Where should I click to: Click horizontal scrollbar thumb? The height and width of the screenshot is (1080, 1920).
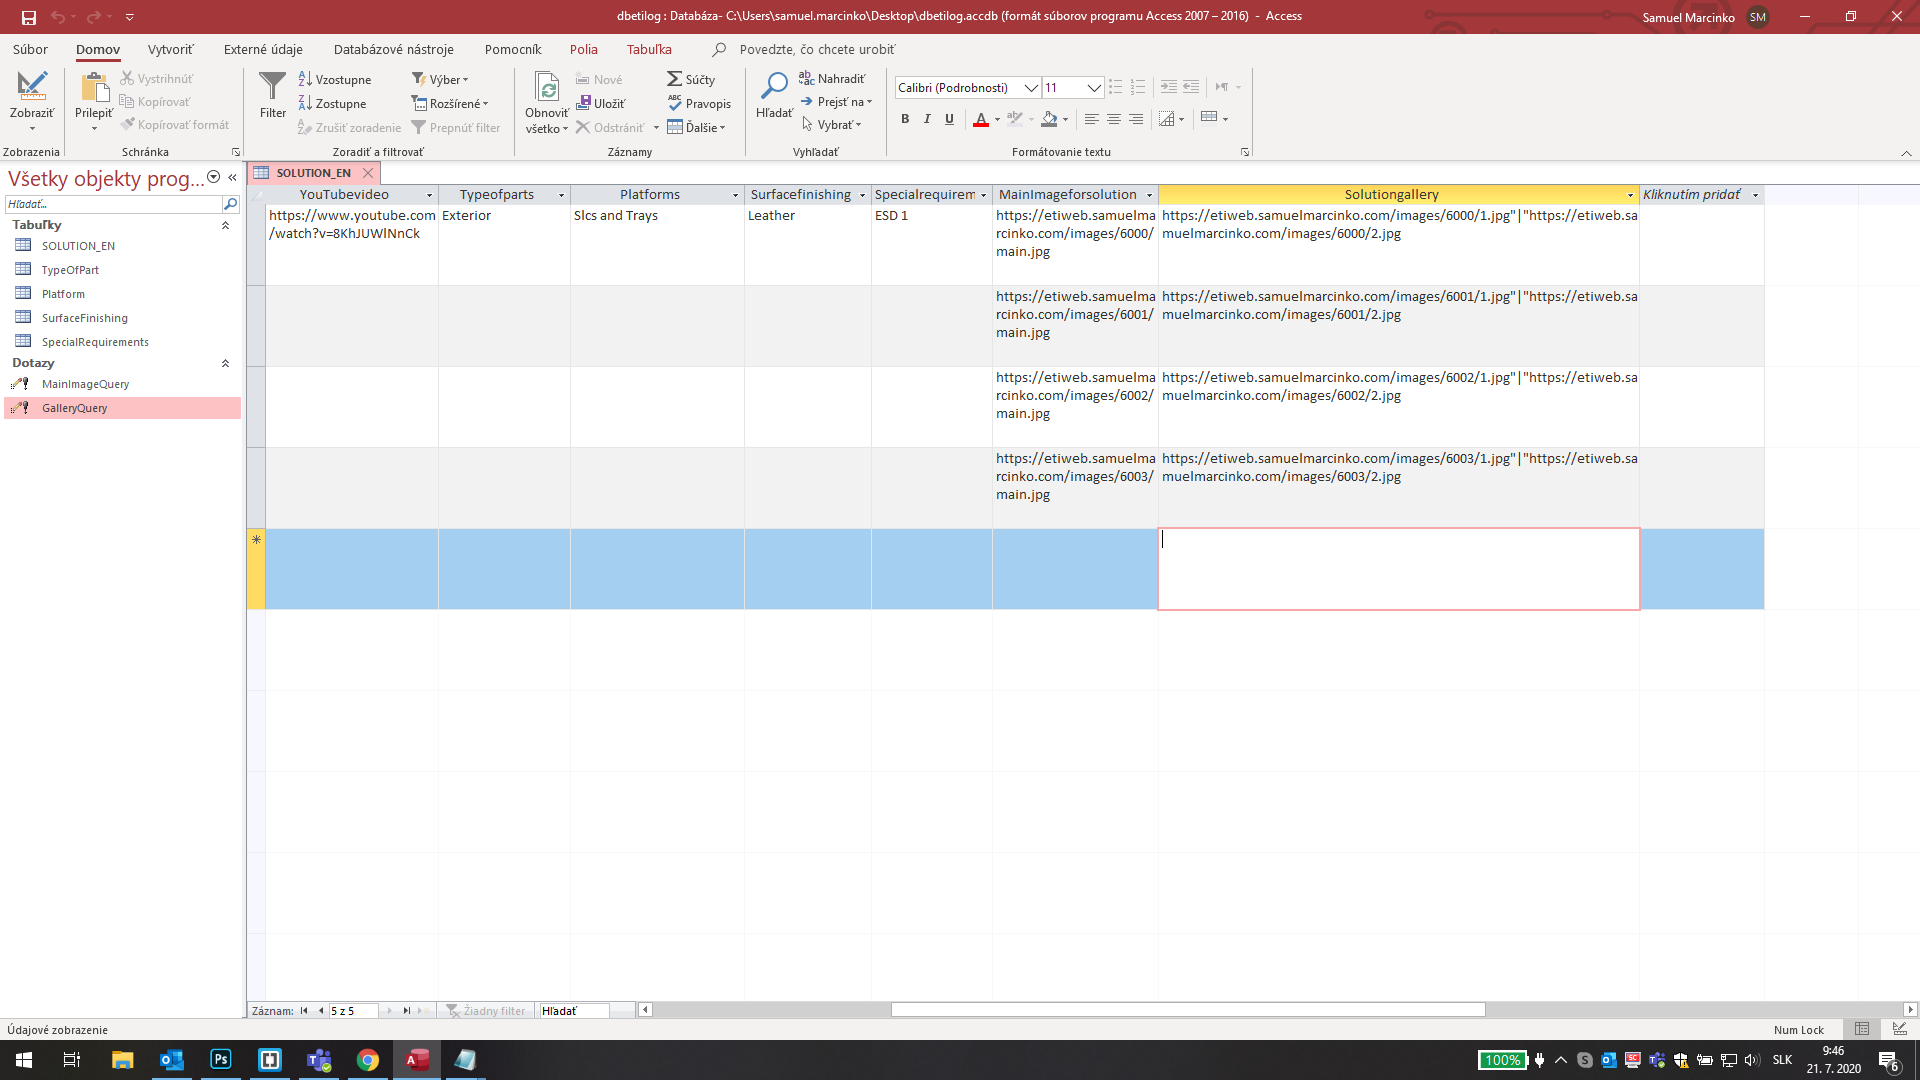coord(1188,1010)
